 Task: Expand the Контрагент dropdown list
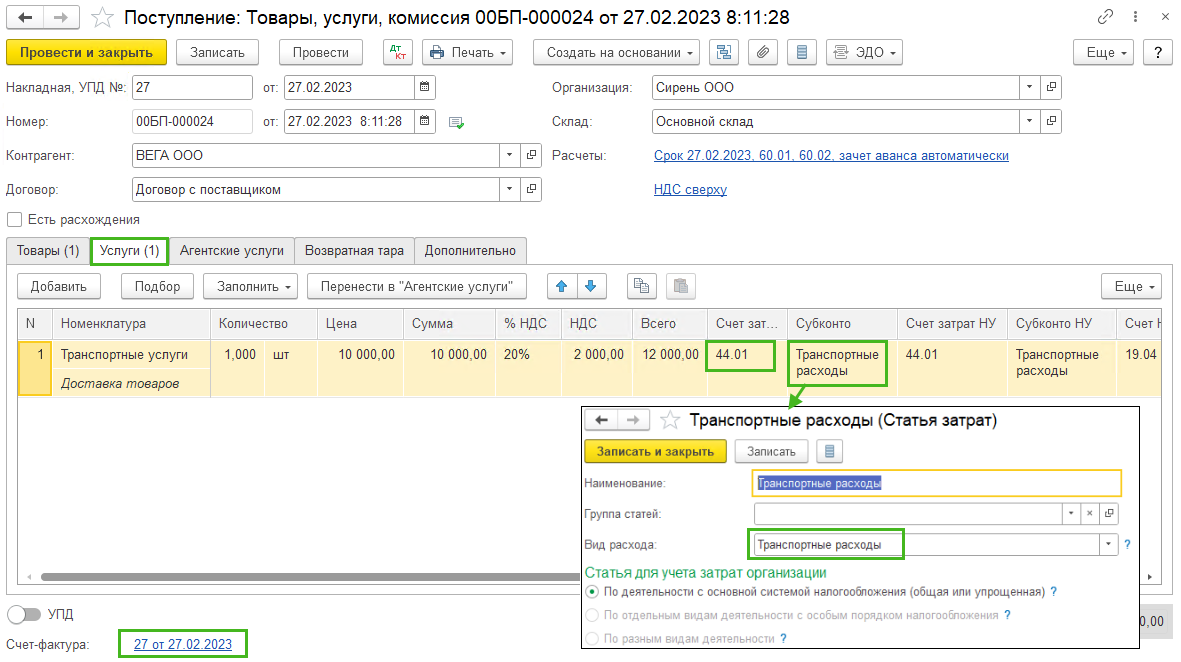point(510,155)
